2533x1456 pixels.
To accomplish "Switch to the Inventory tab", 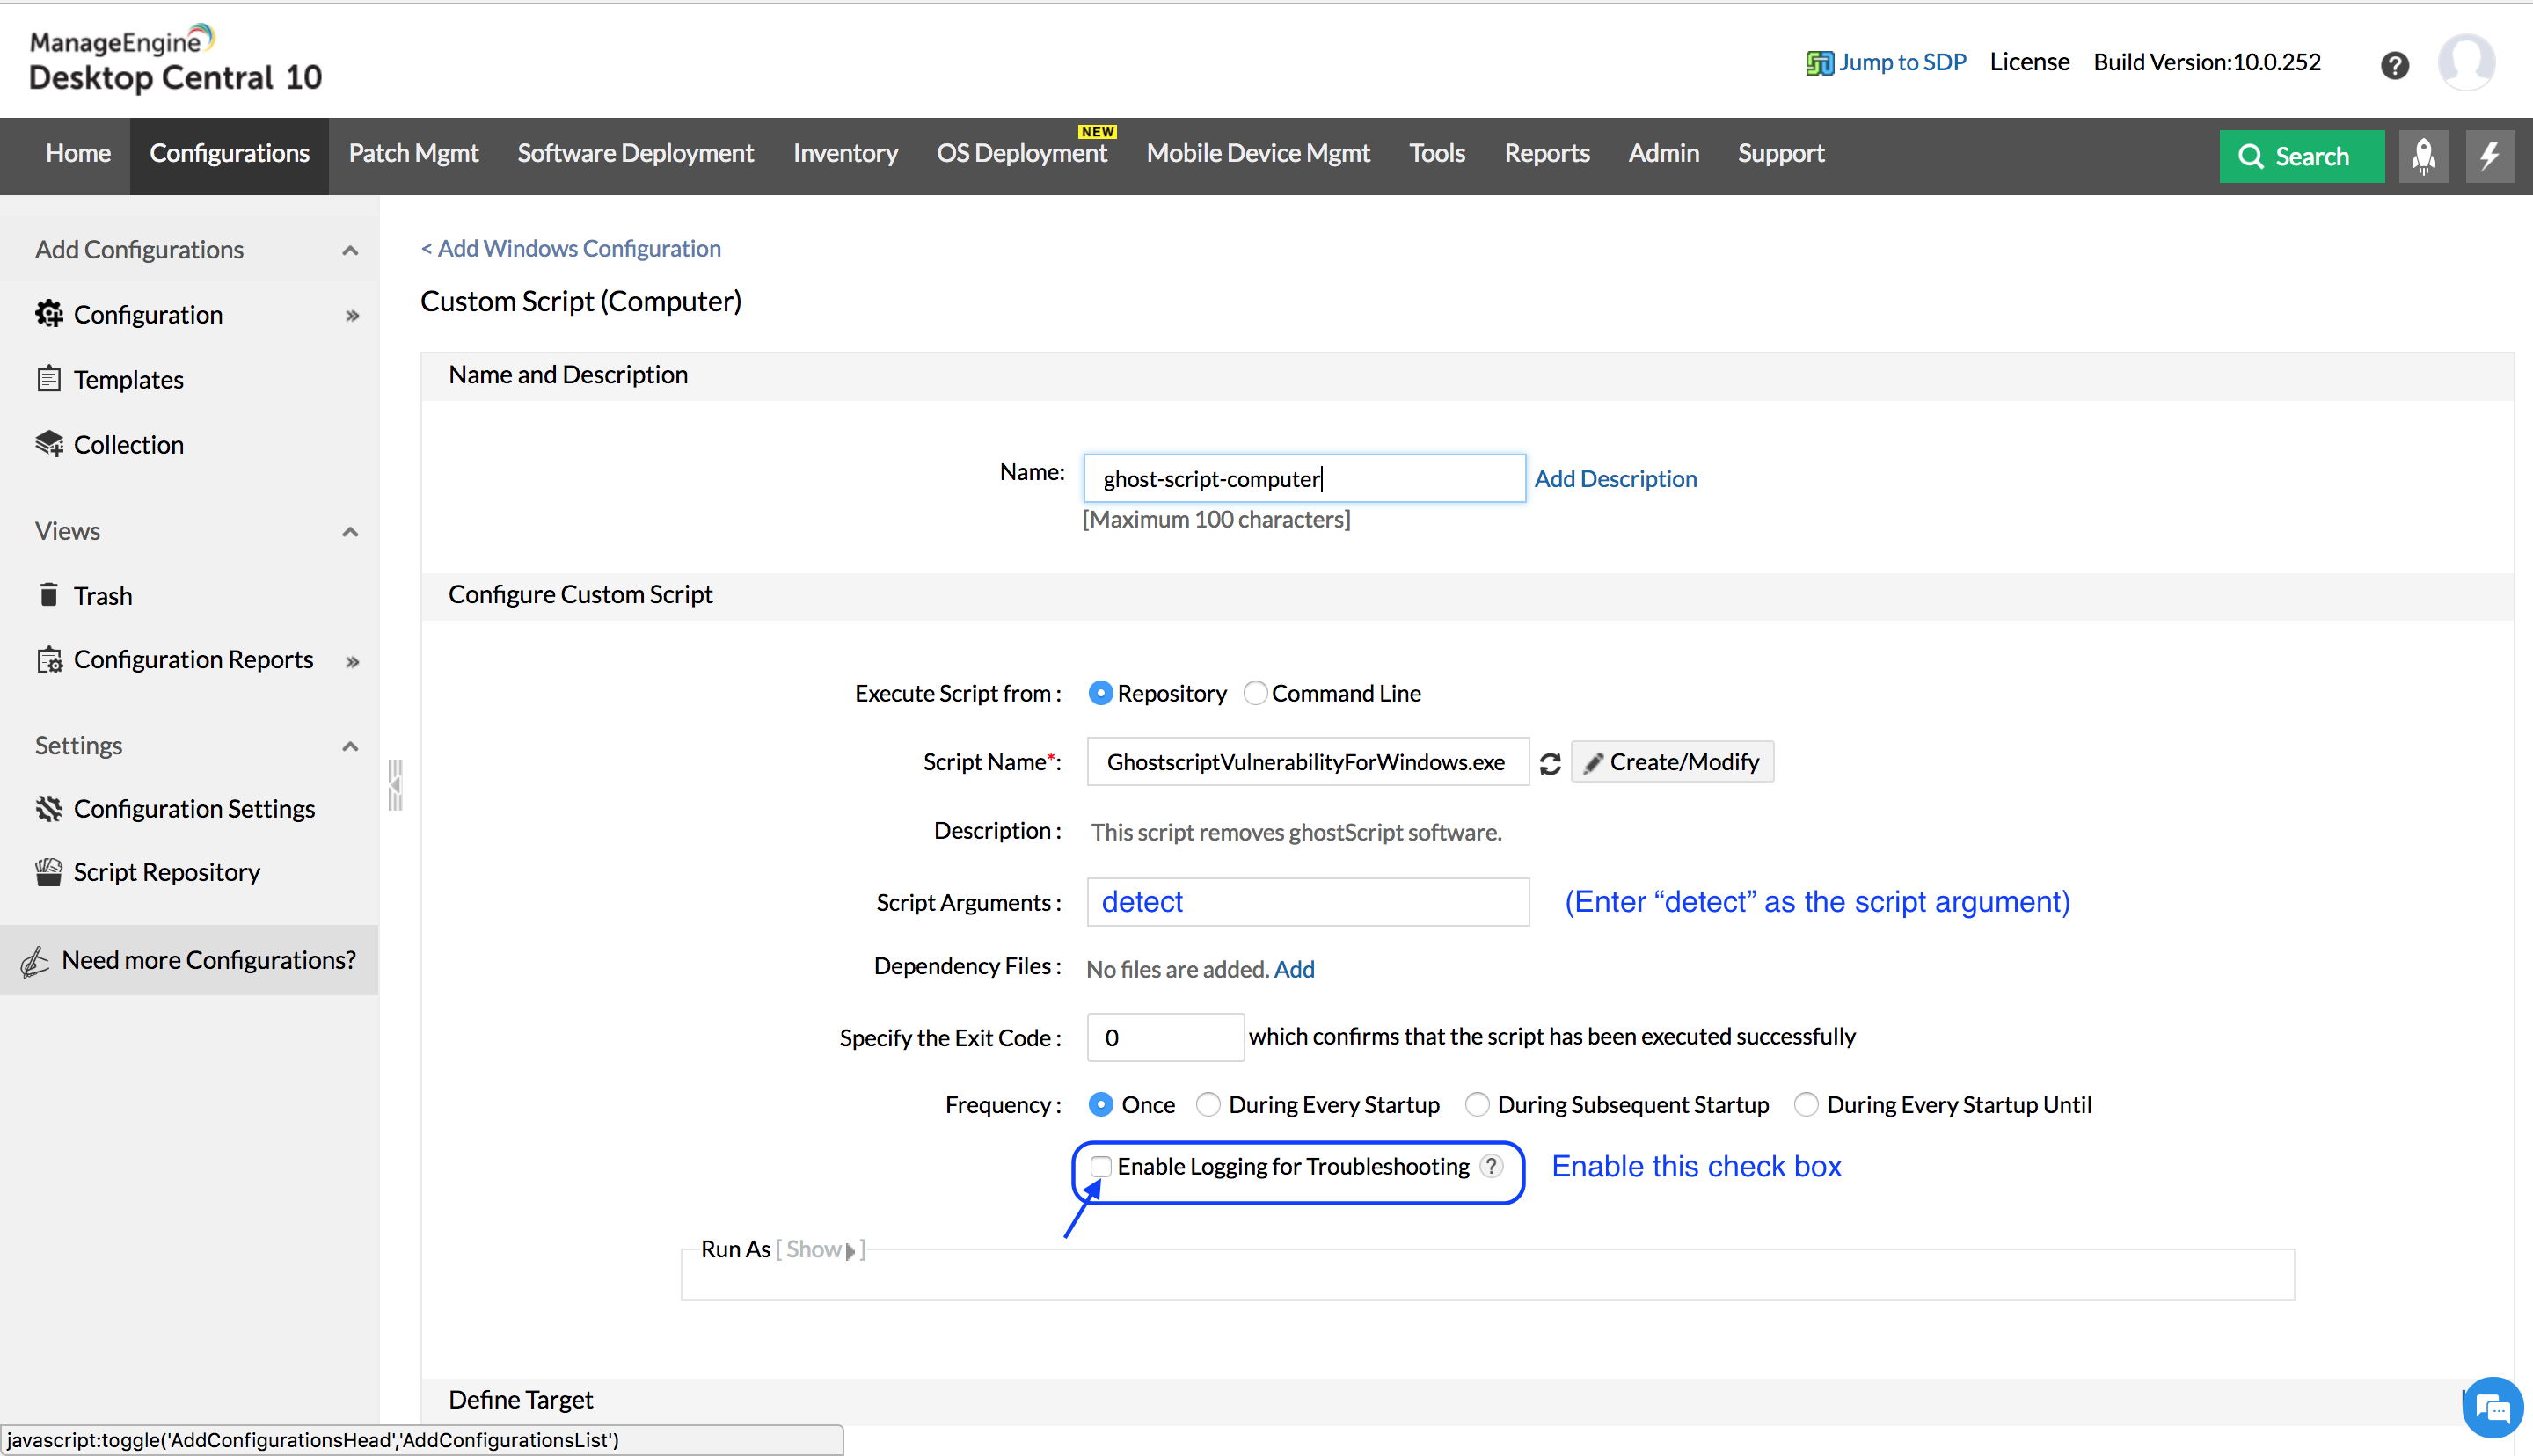I will (x=845, y=153).
